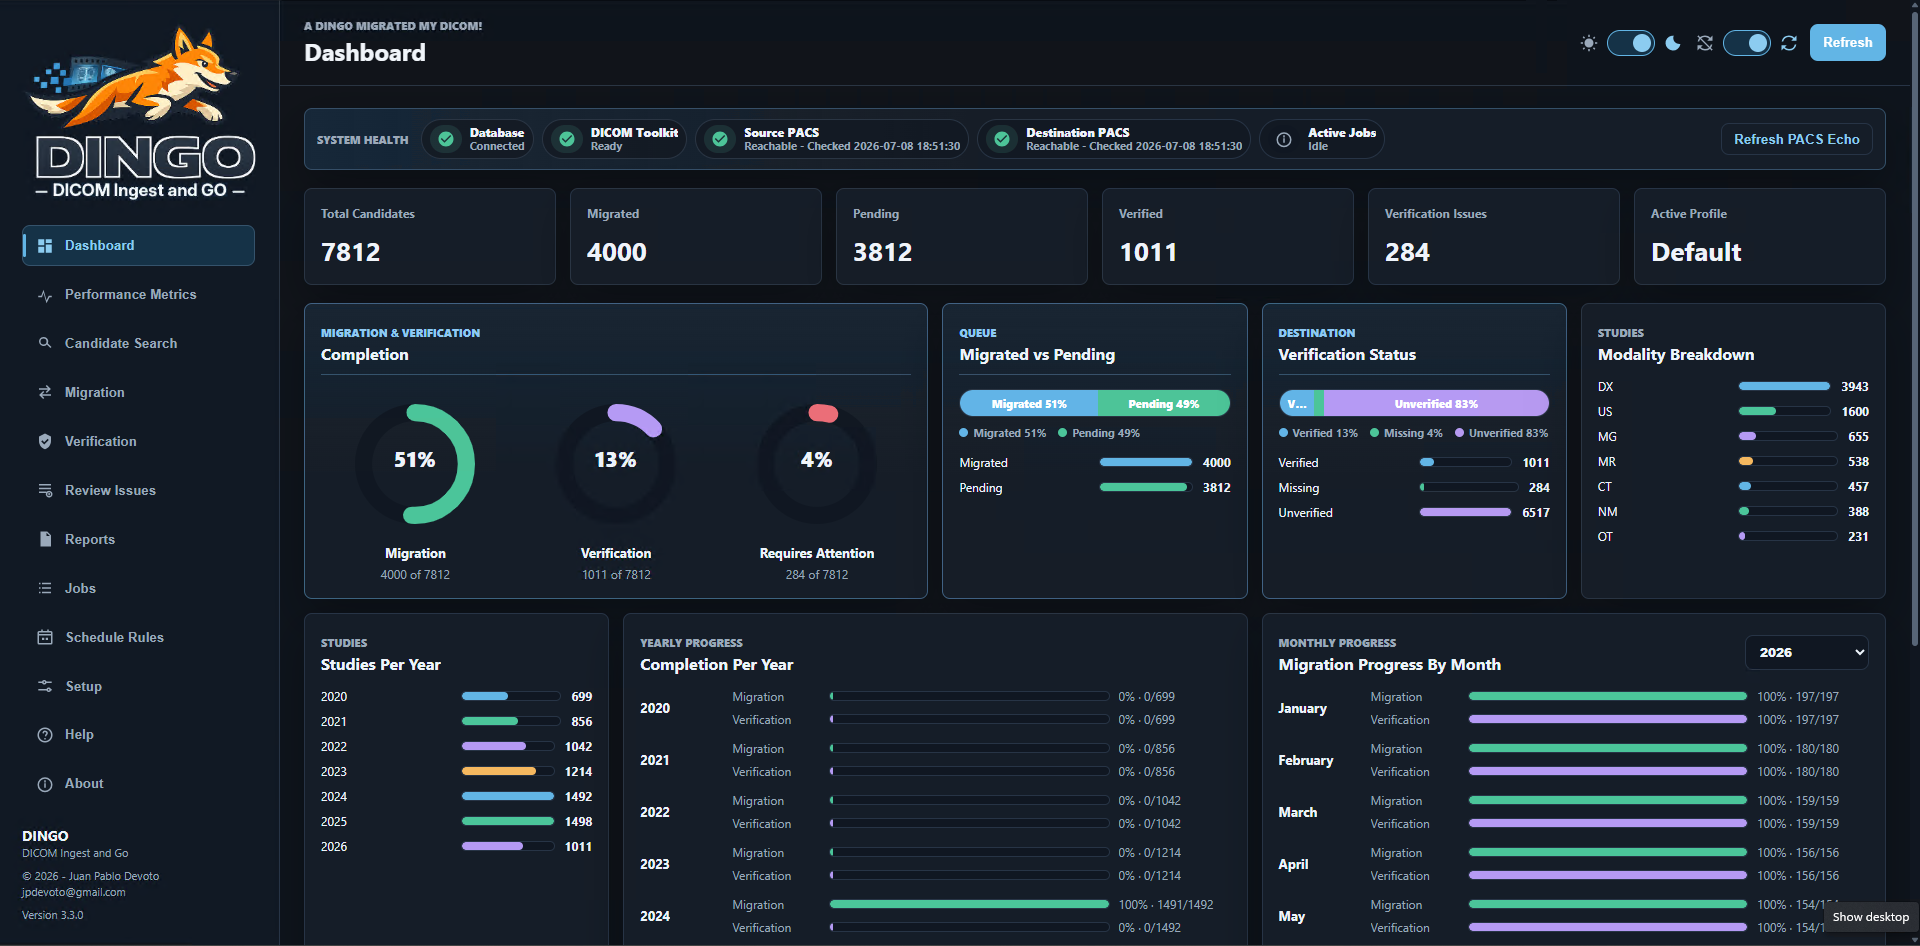Screen dimensions: 1920x946
Task: Click the Verification shield icon
Action: click(x=45, y=441)
